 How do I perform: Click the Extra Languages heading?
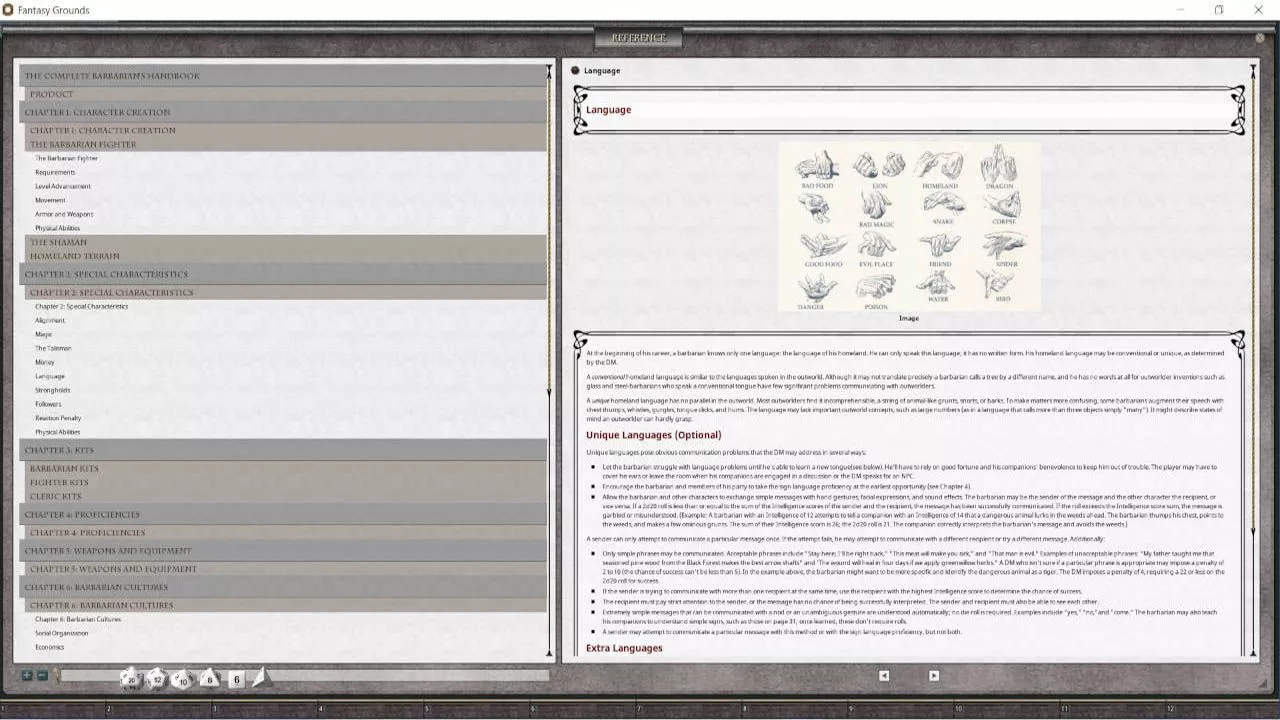(624, 648)
